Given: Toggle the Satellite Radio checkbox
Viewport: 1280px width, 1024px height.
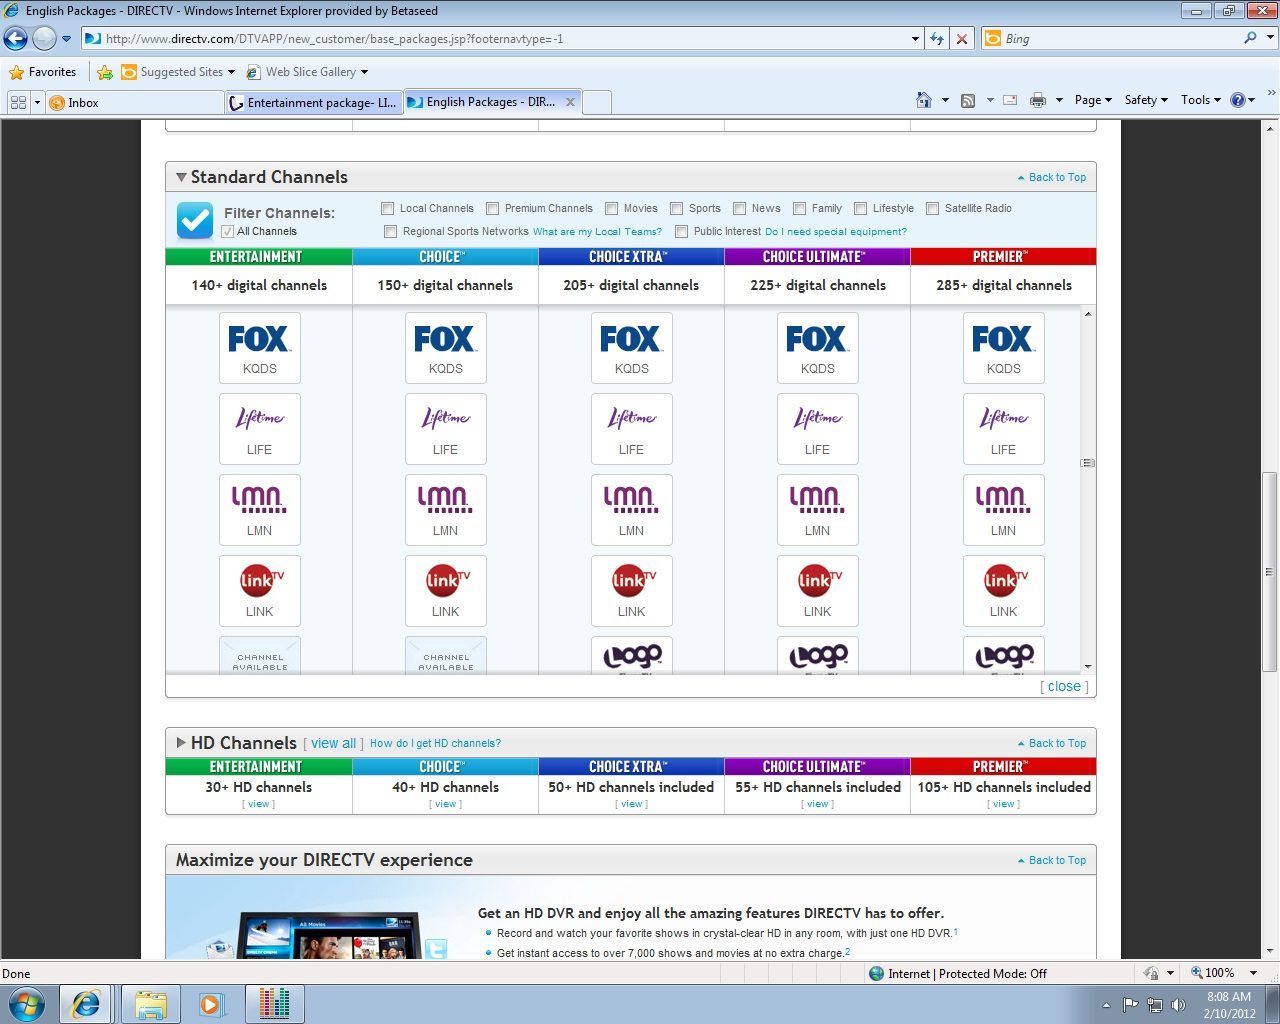Looking at the screenshot, I should pyautogui.click(x=933, y=208).
